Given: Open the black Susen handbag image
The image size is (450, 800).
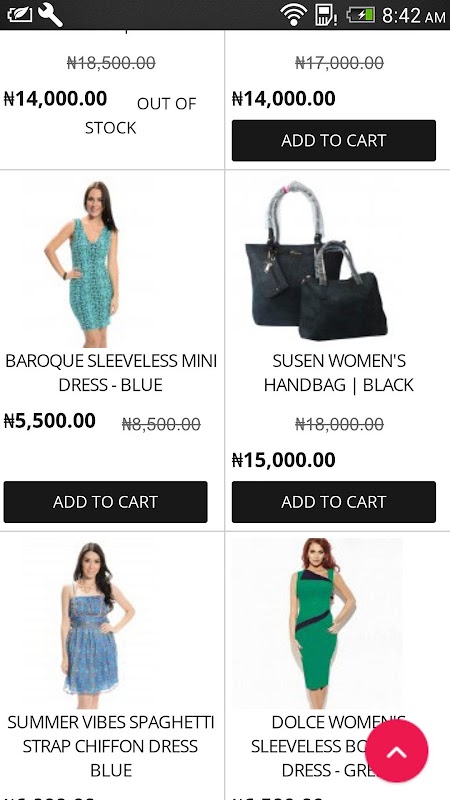Looking at the screenshot, I should point(316,260).
